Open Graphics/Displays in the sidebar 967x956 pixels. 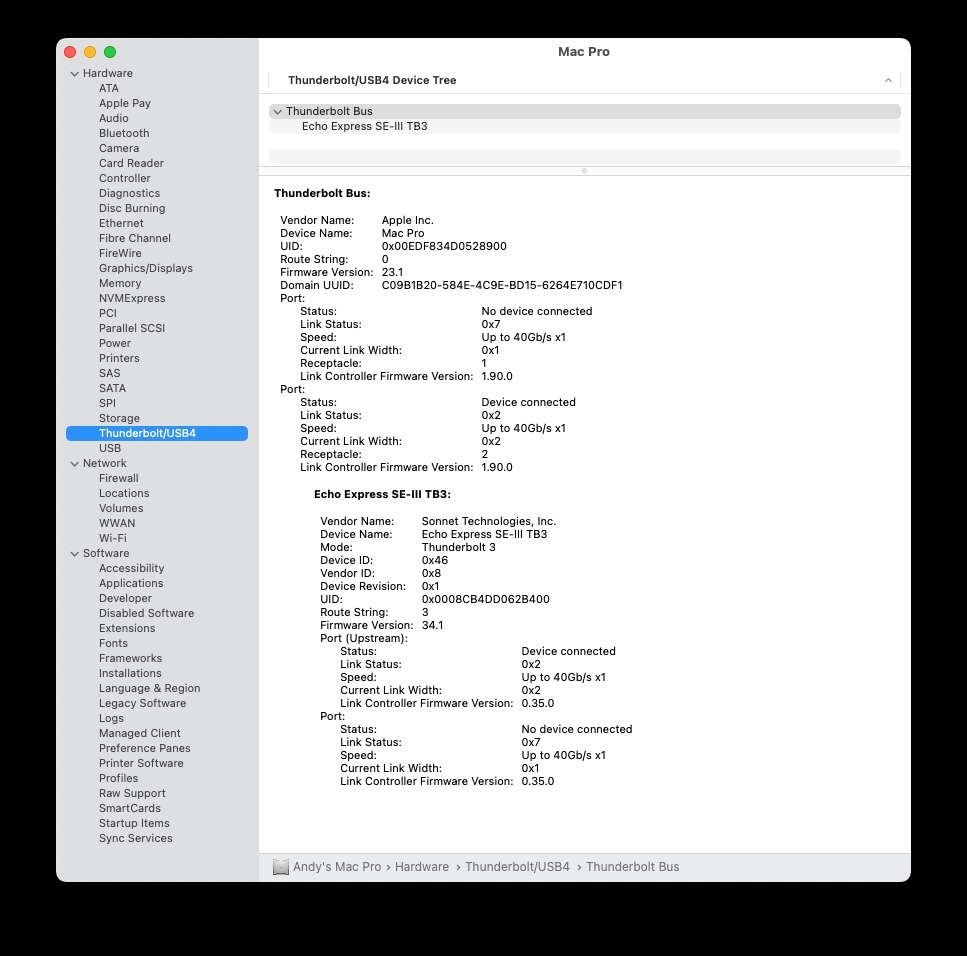point(146,268)
